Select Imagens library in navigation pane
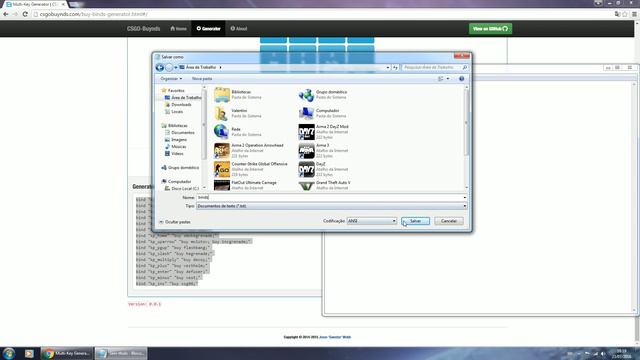Viewport: 640px width, 360px height. tap(179, 140)
